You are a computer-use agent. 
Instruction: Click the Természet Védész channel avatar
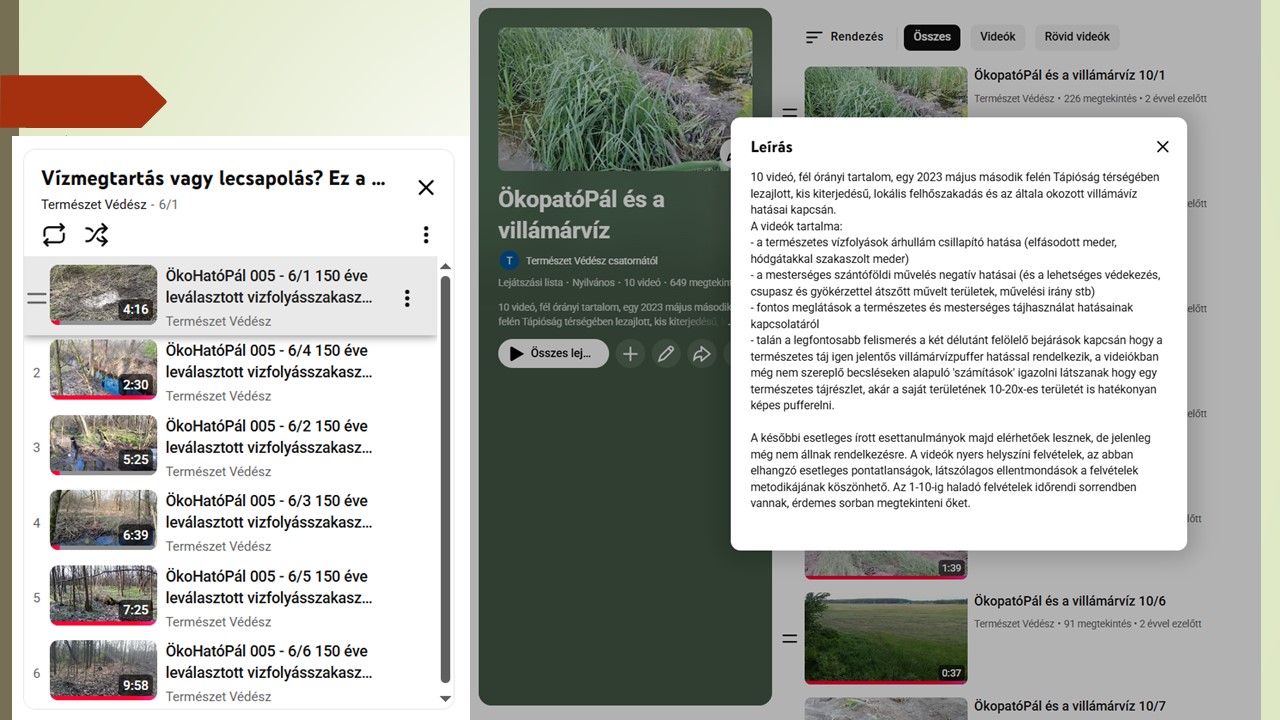(509, 260)
